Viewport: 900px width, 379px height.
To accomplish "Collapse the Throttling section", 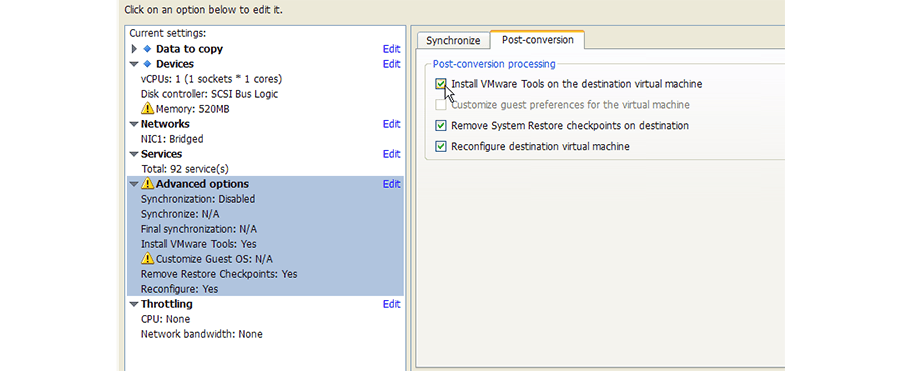I will 134,304.
